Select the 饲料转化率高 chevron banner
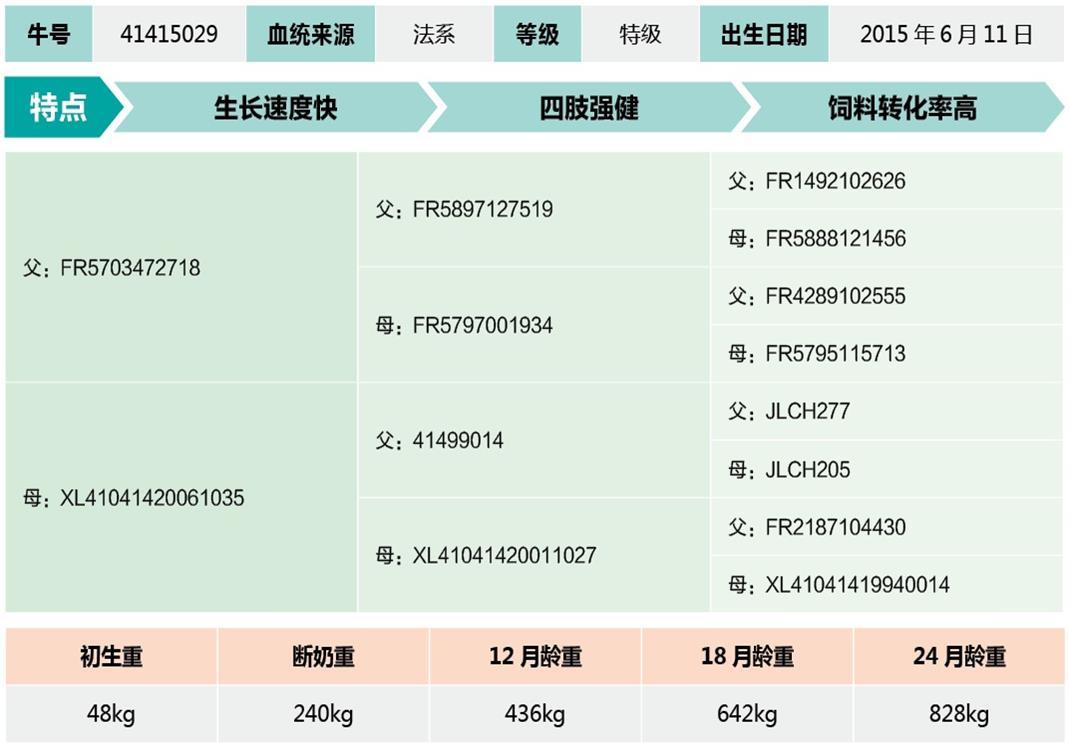Viewport: 1070px width, 750px height. point(901,108)
